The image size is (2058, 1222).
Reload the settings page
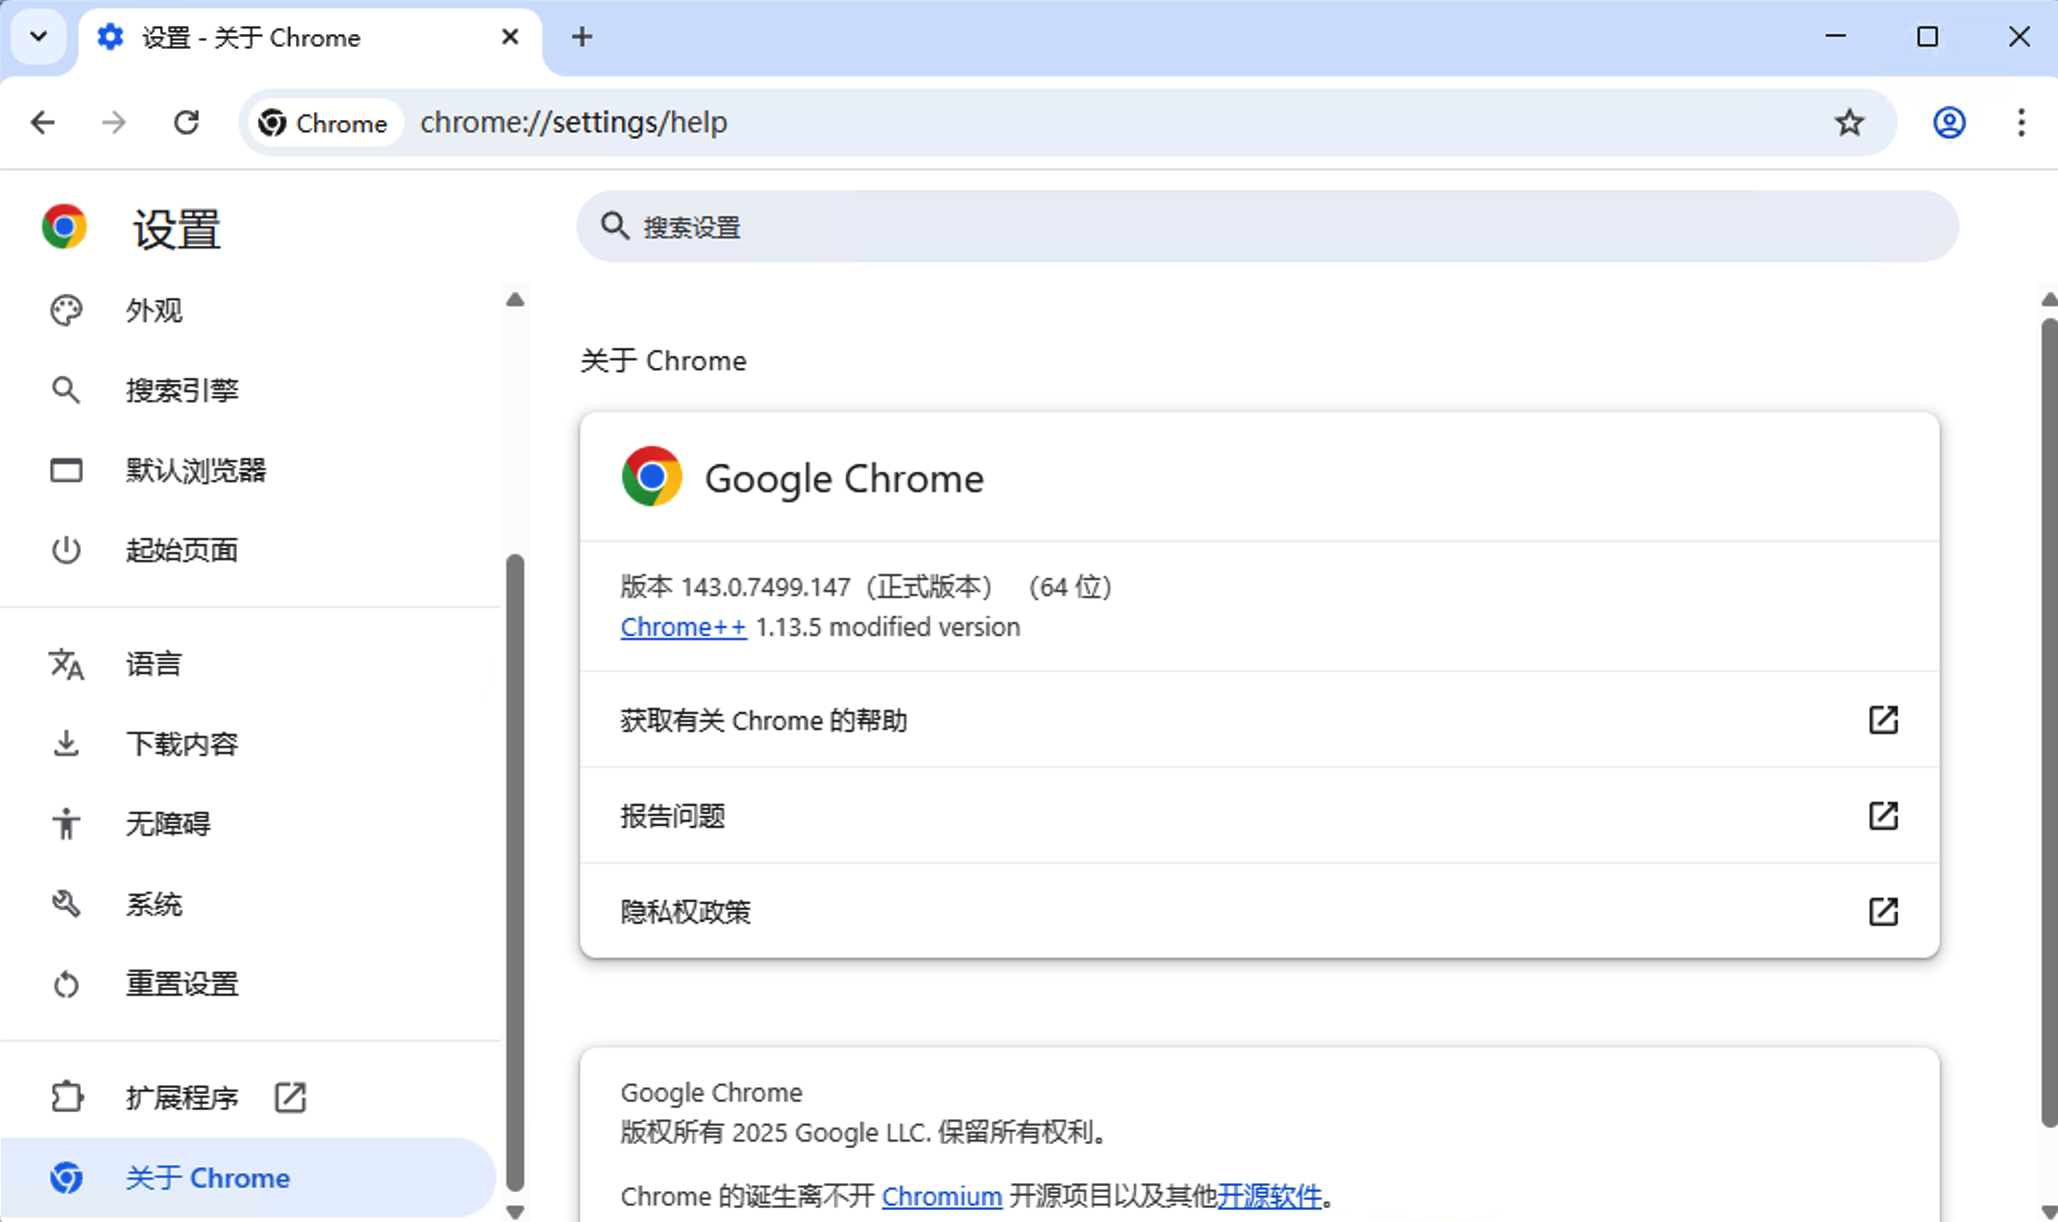pyautogui.click(x=186, y=123)
